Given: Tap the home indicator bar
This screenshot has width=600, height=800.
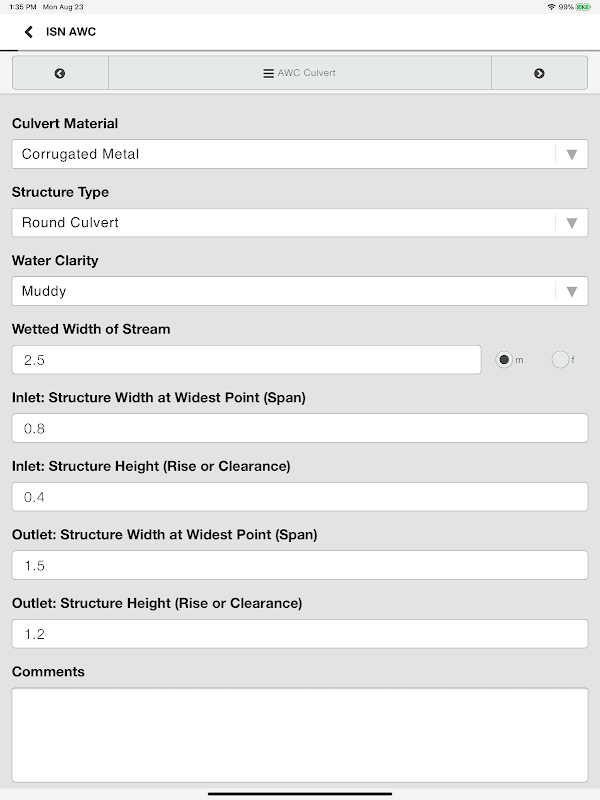Looking at the screenshot, I should (300, 794).
